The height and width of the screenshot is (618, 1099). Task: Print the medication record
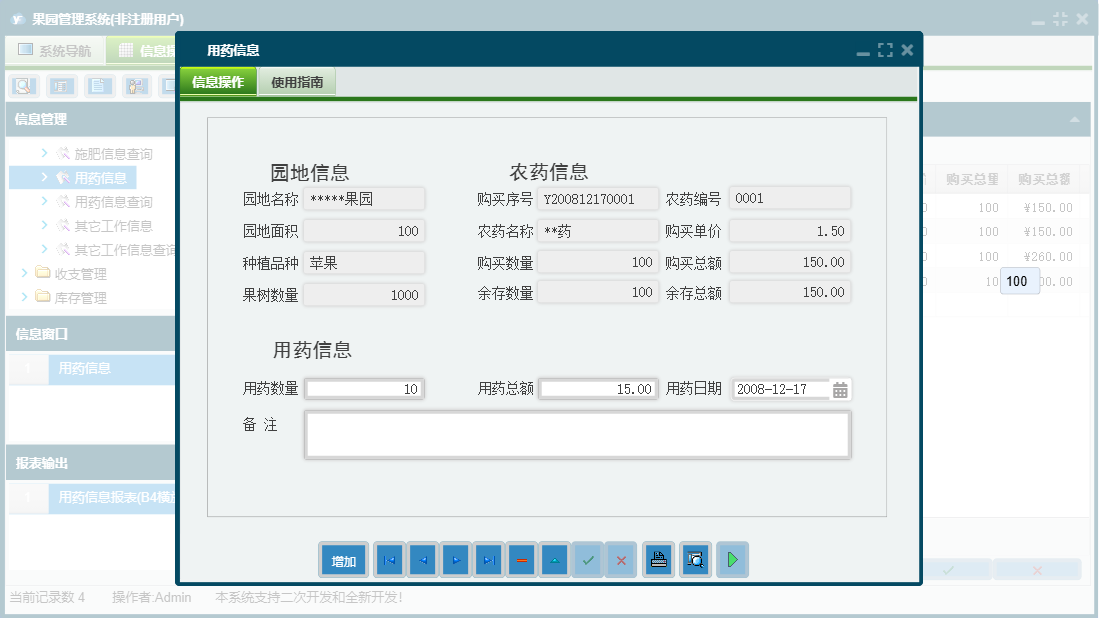658,560
